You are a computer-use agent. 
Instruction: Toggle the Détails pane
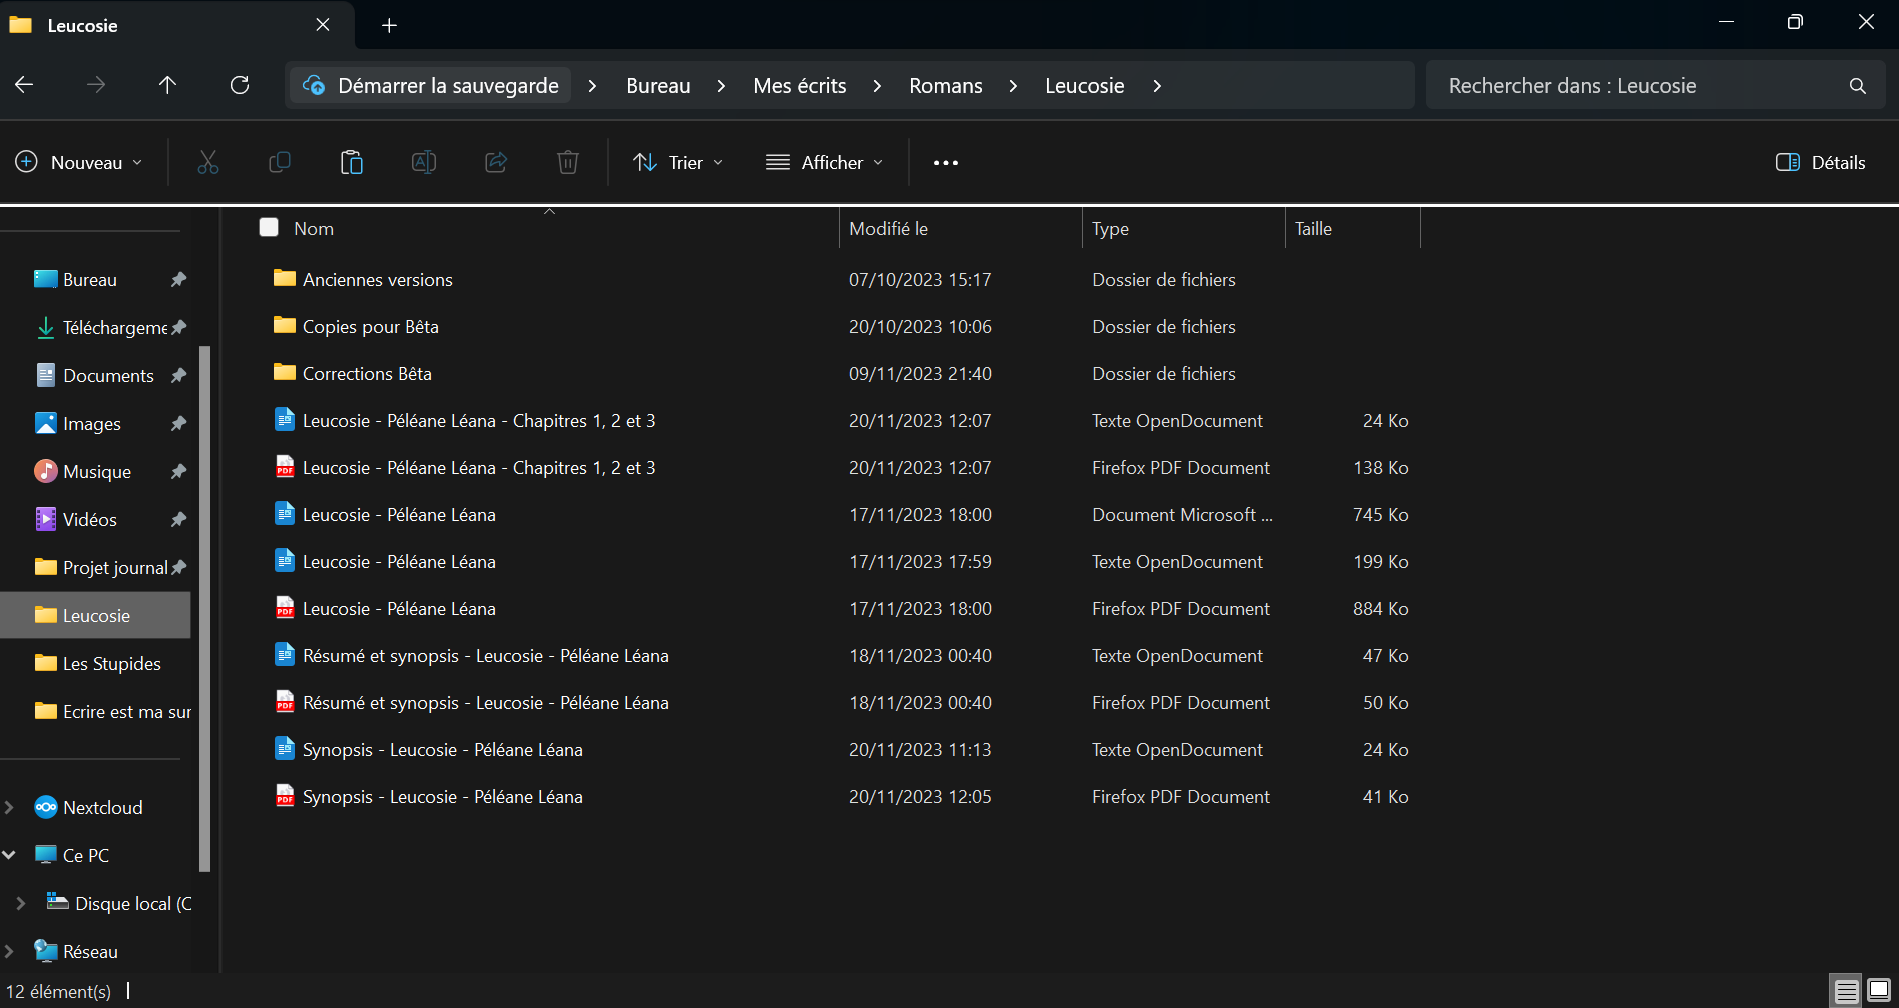pyautogui.click(x=1820, y=162)
